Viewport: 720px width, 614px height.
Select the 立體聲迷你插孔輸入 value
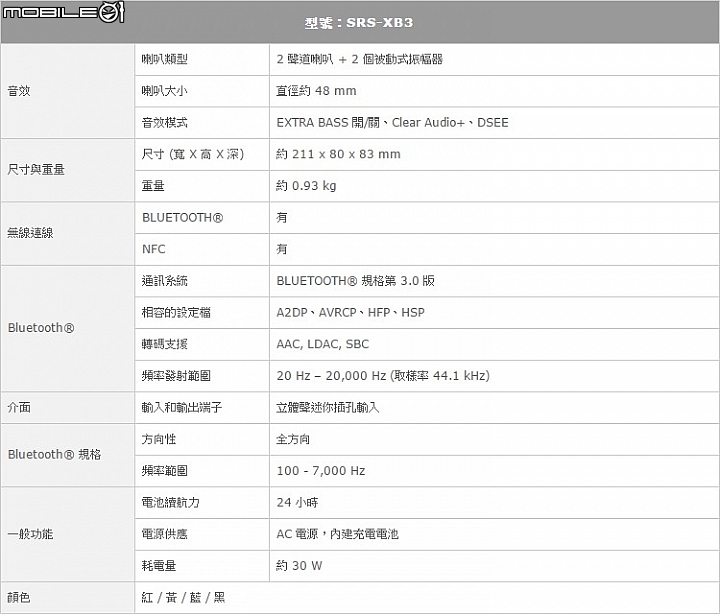point(328,408)
